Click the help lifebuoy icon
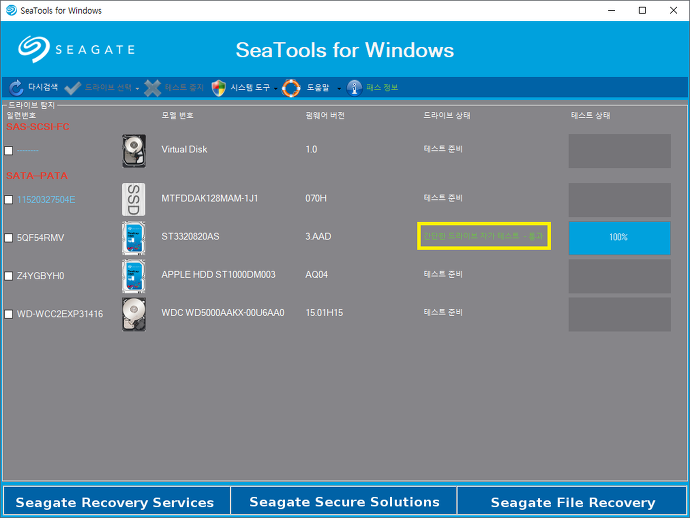 (291, 88)
